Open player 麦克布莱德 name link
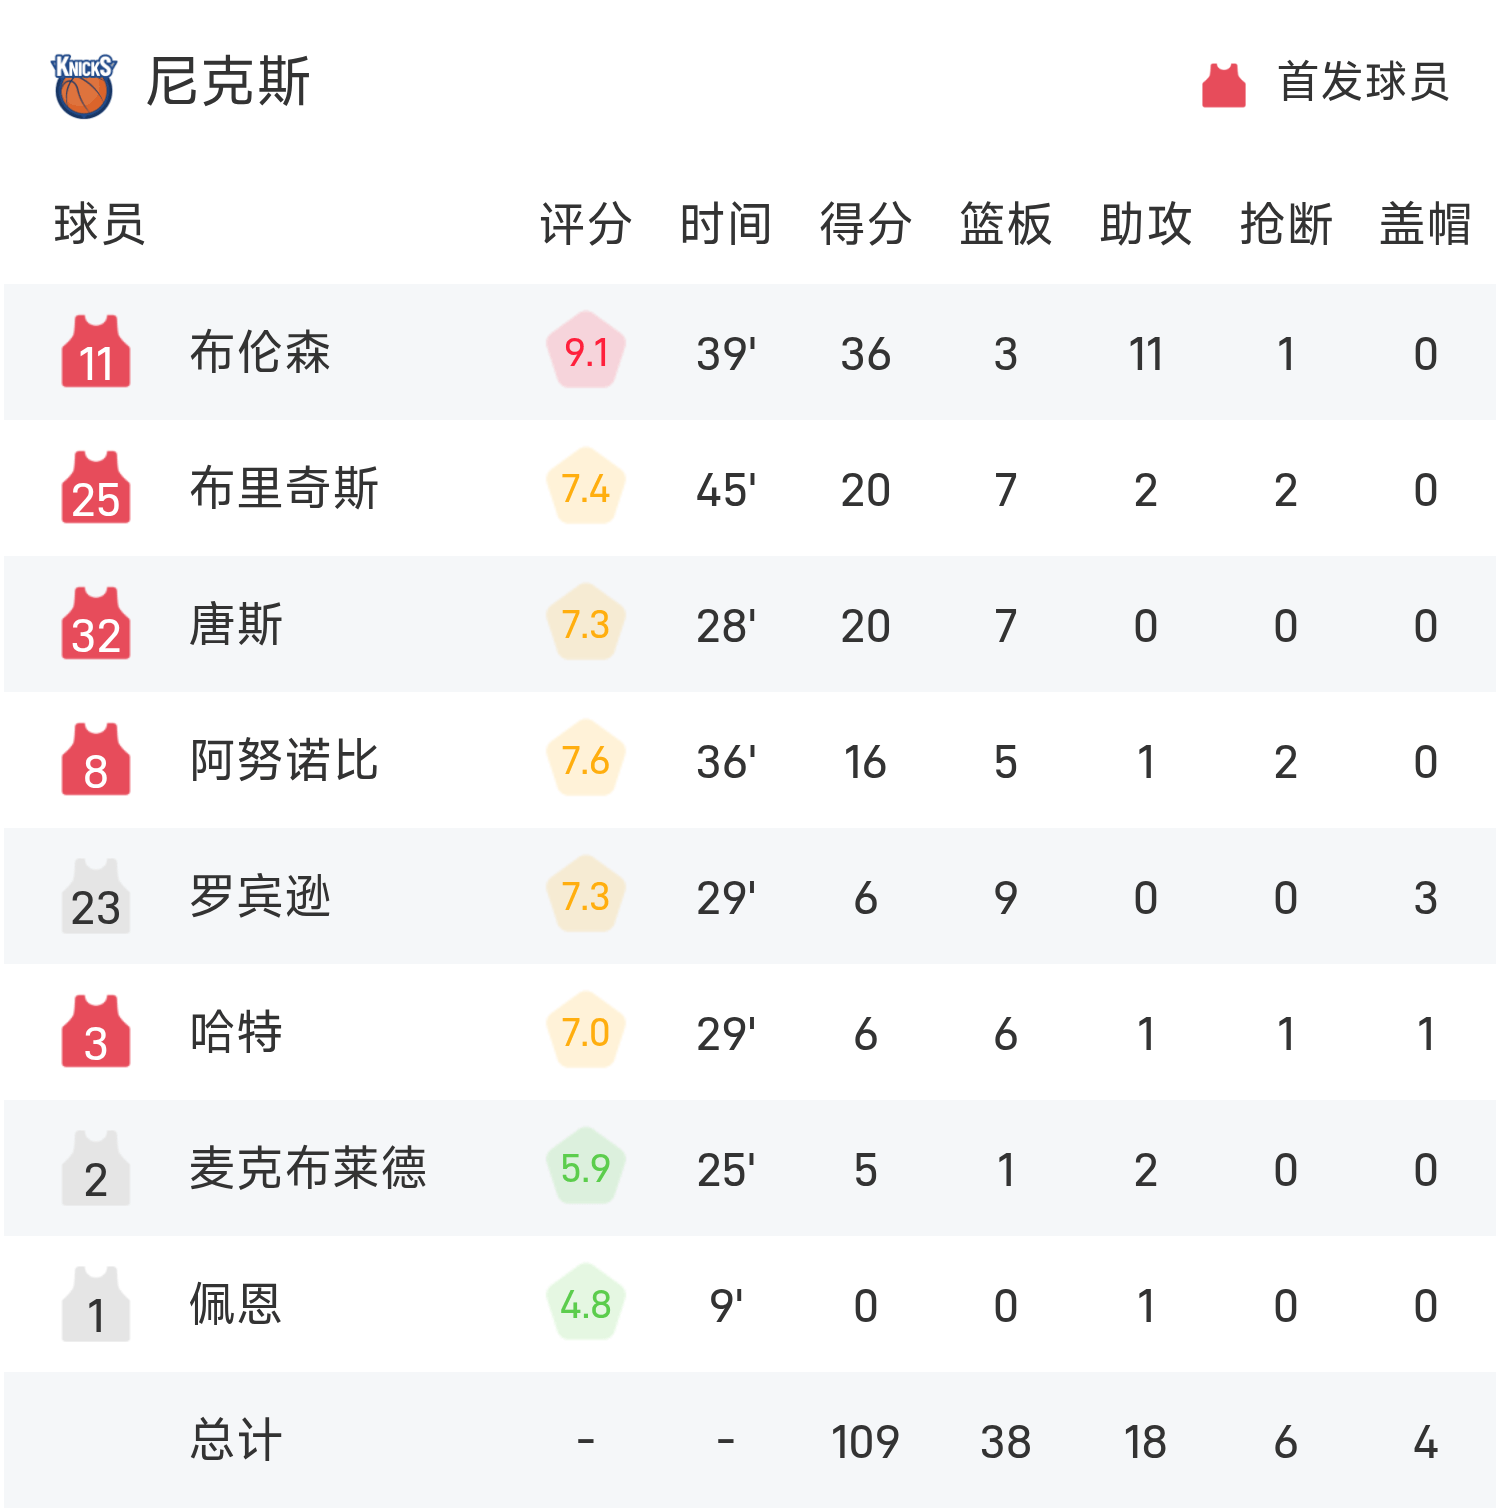 point(308,1168)
